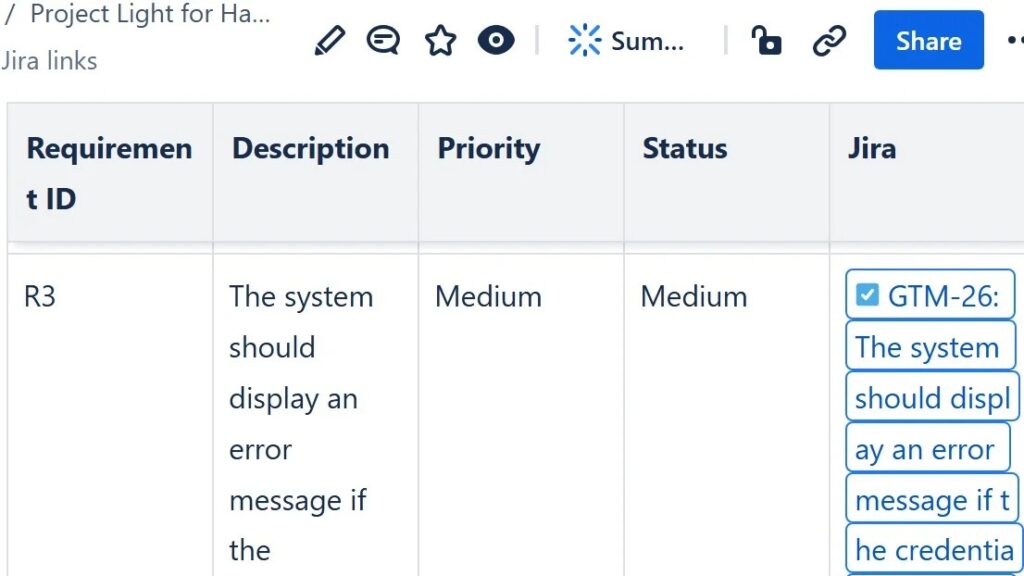Click the GTM-26 task type checkbox icon
The height and width of the screenshot is (576, 1024).
coord(867,295)
